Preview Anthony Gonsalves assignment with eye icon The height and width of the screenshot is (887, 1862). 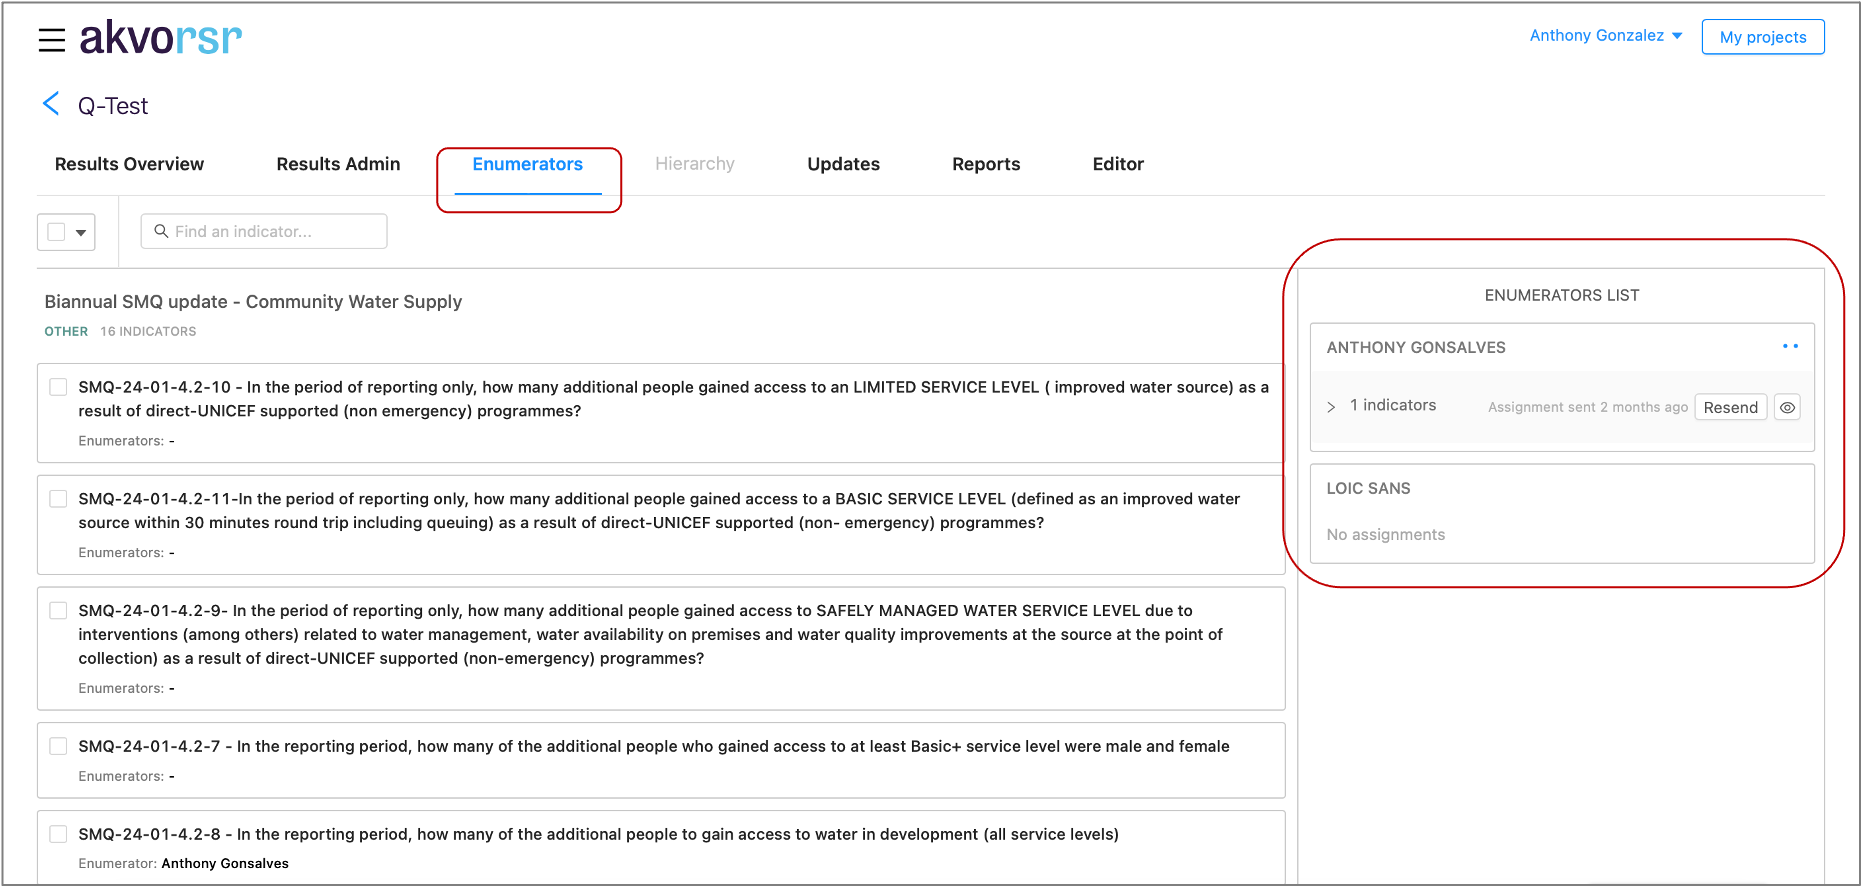pos(1787,407)
